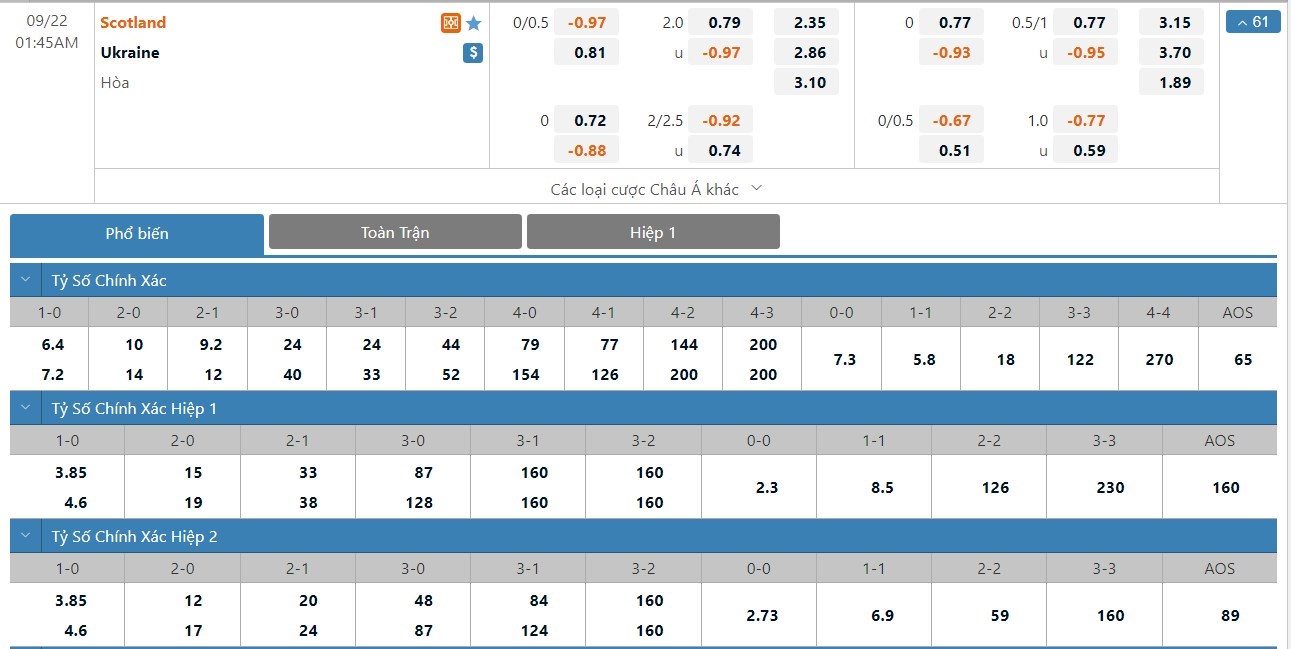The height and width of the screenshot is (649, 1291).
Task: Choose 0-0 odds 2.3 in Hiệp 1
Action: click(x=758, y=487)
